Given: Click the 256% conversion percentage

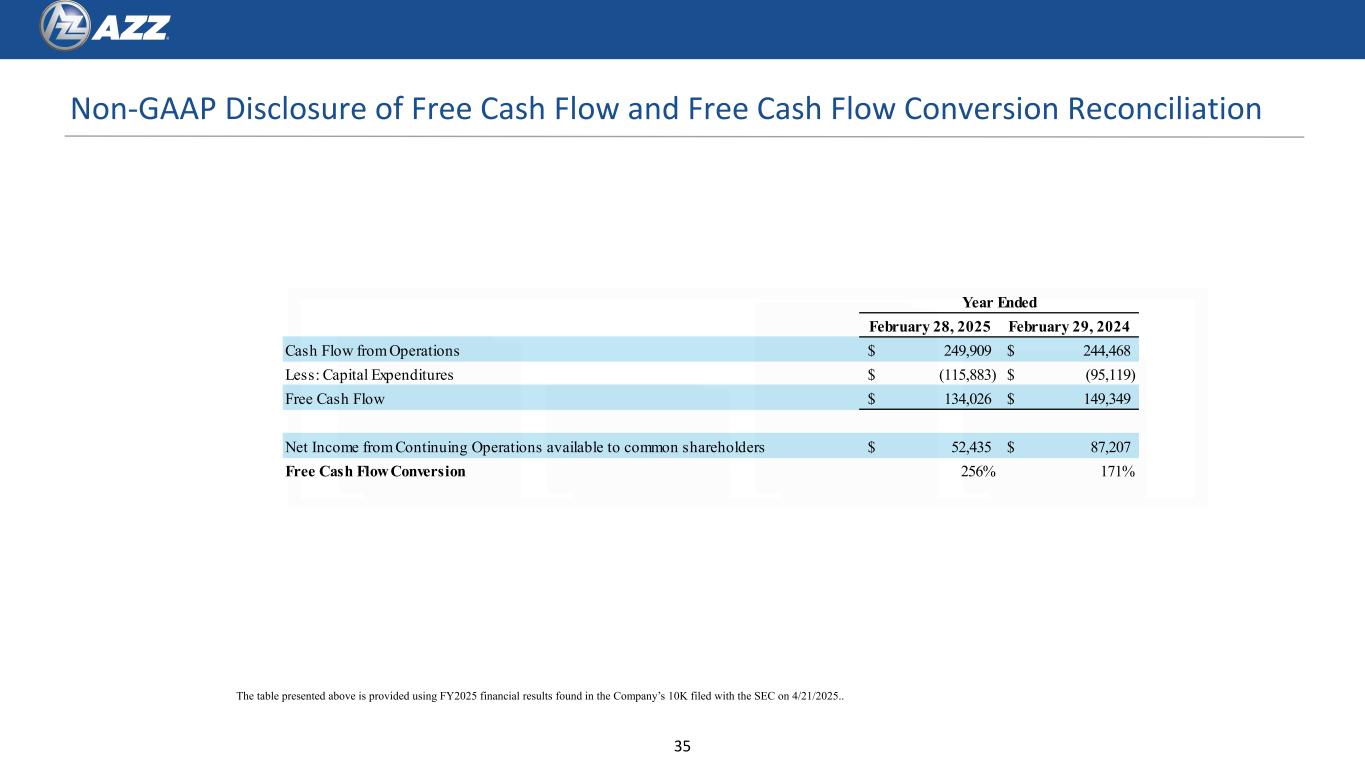Looking at the screenshot, I should click(x=977, y=471).
